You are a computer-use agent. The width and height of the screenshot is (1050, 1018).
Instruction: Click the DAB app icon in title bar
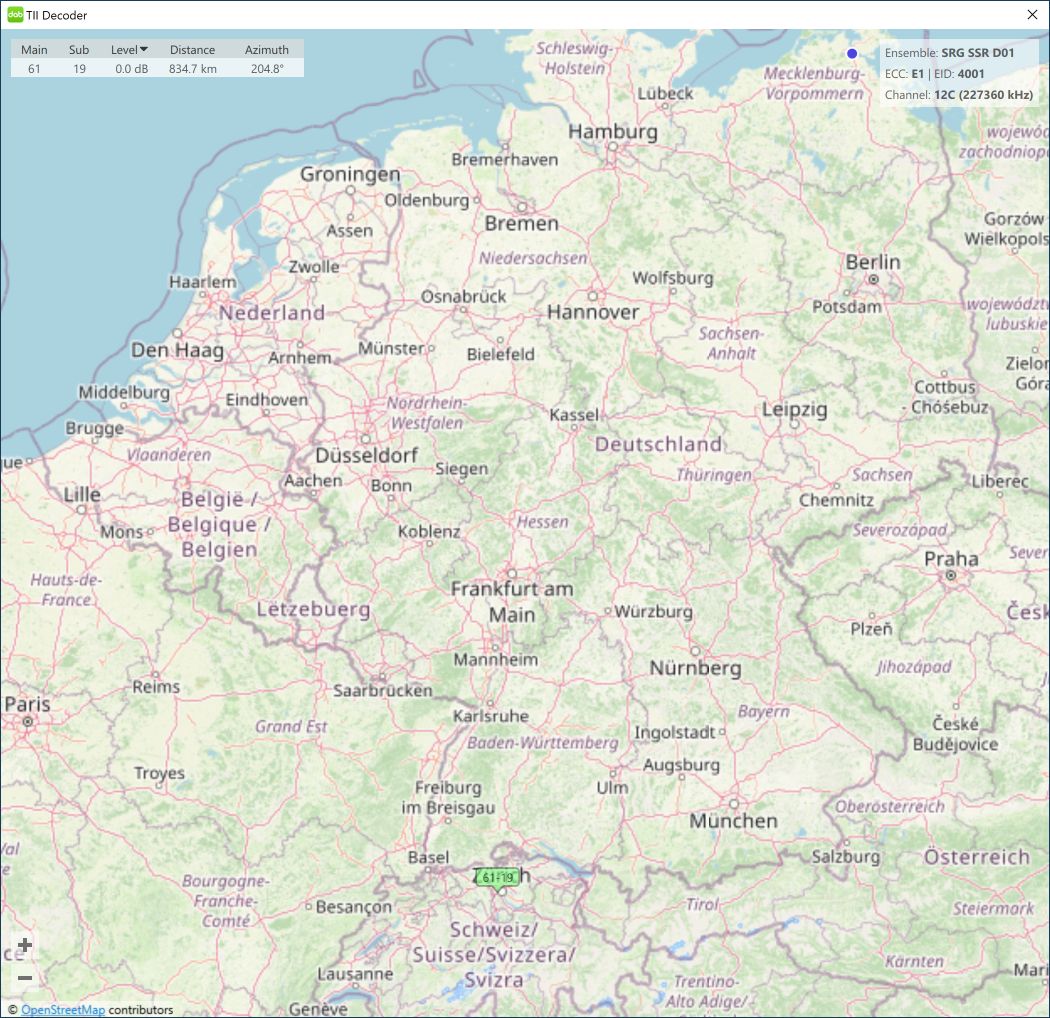pyautogui.click(x=15, y=15)
